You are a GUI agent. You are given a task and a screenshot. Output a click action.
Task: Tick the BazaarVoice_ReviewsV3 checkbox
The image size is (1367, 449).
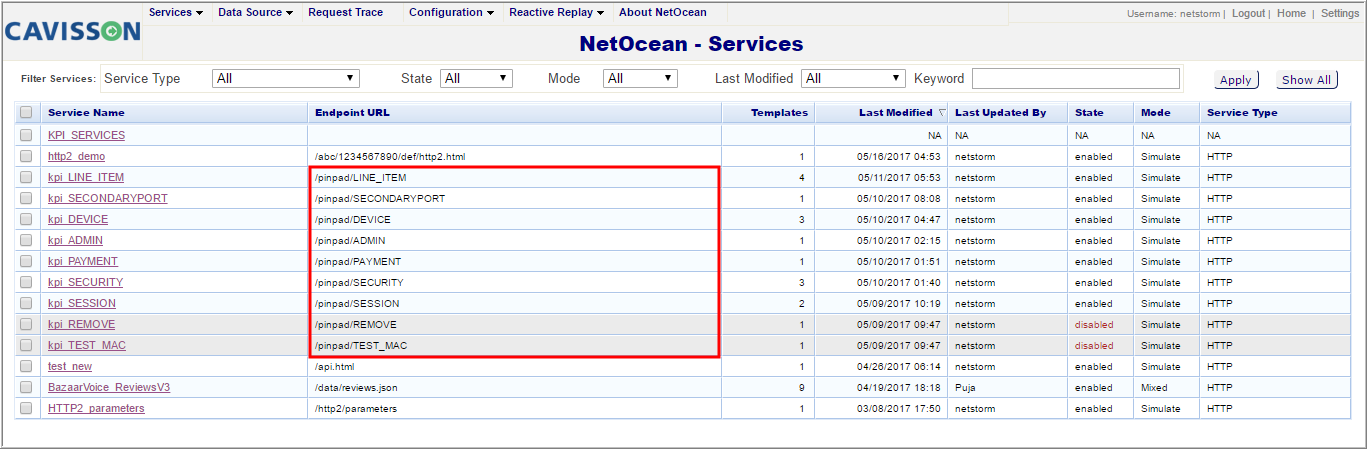[x=26, y=387]
